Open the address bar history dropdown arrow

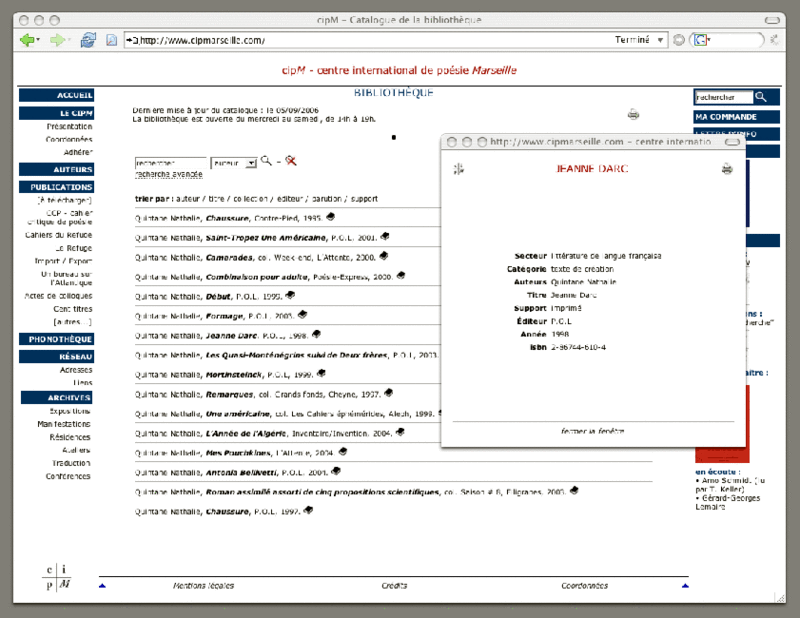660,40
